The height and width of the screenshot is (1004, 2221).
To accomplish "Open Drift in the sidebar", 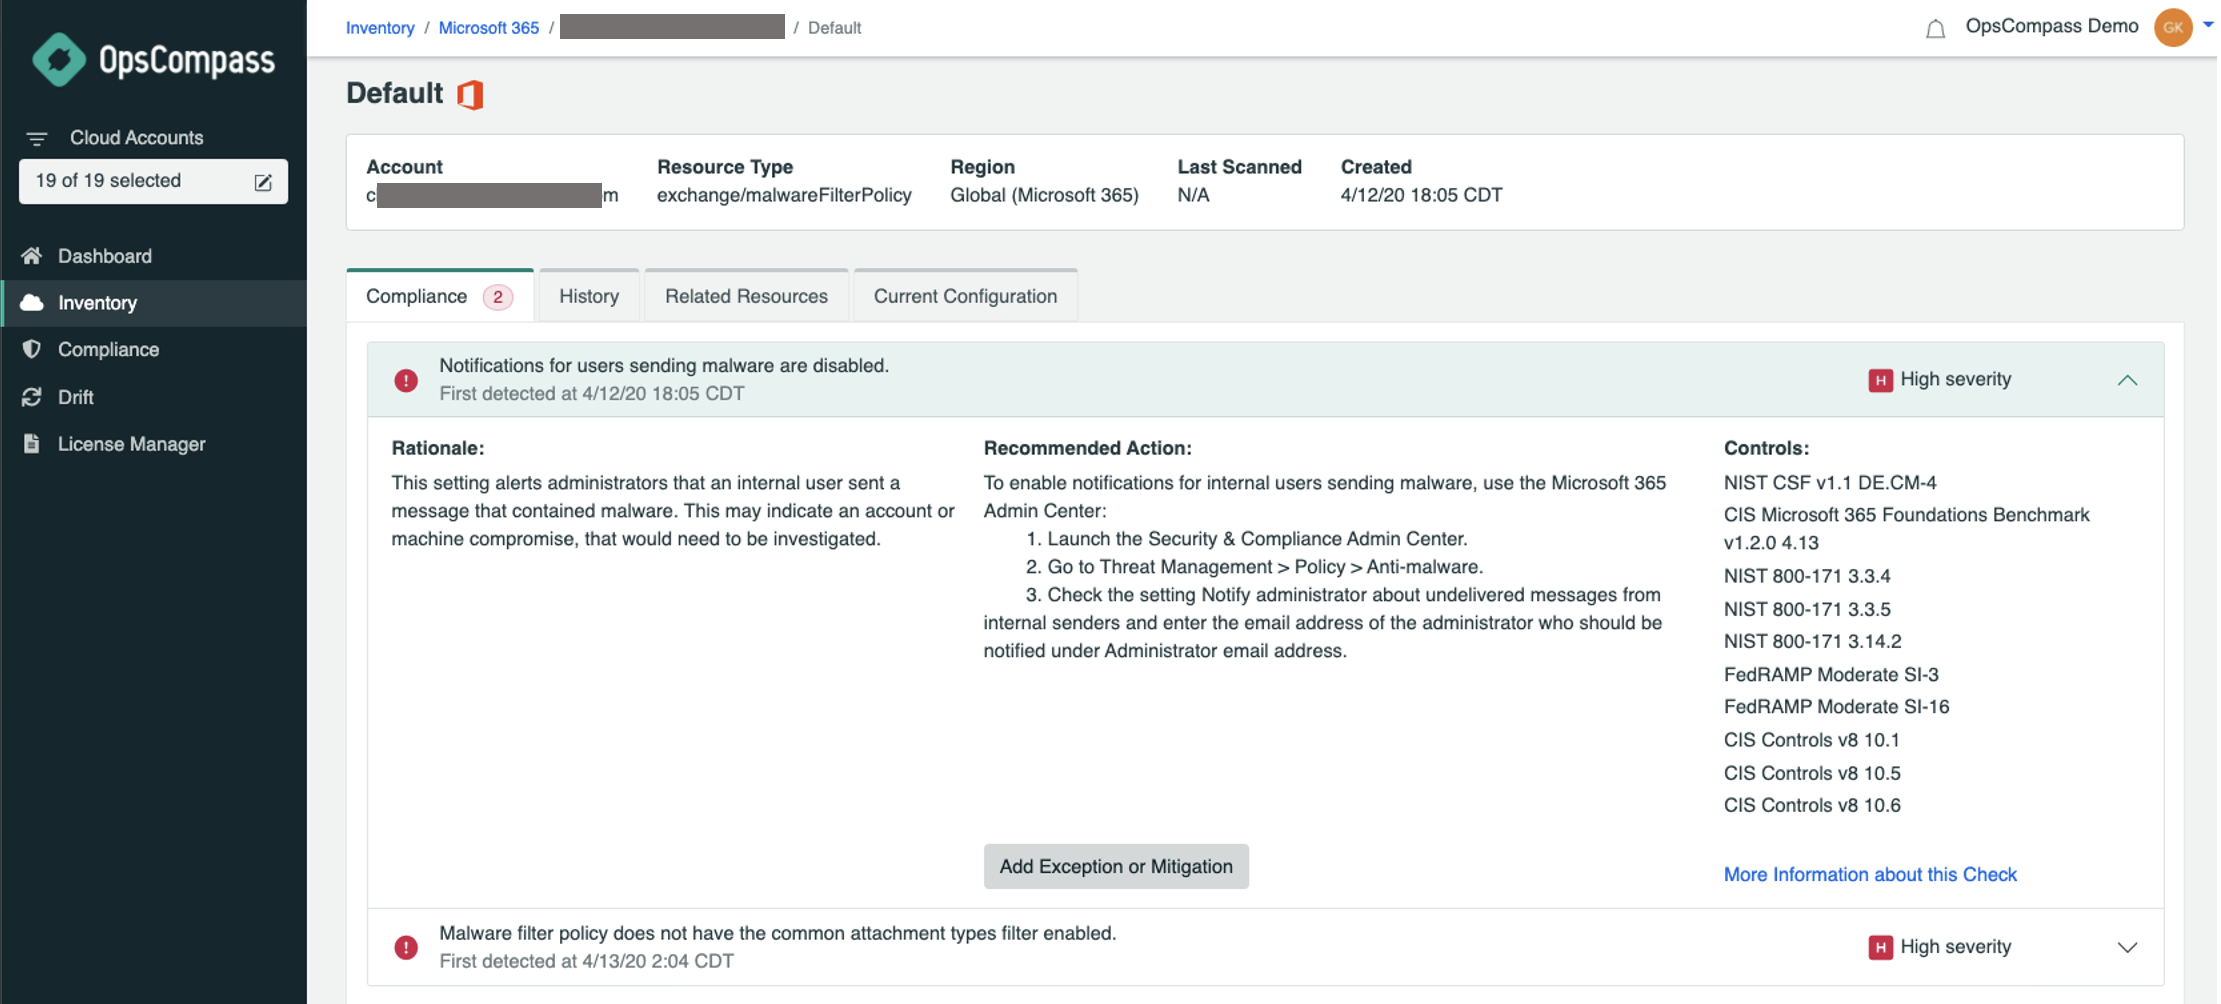I will coord(153,397).
